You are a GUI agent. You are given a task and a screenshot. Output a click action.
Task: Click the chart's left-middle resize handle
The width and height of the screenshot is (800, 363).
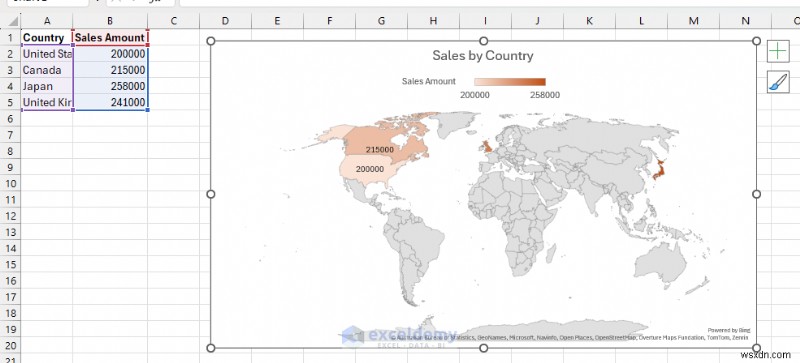click(211, 194)
